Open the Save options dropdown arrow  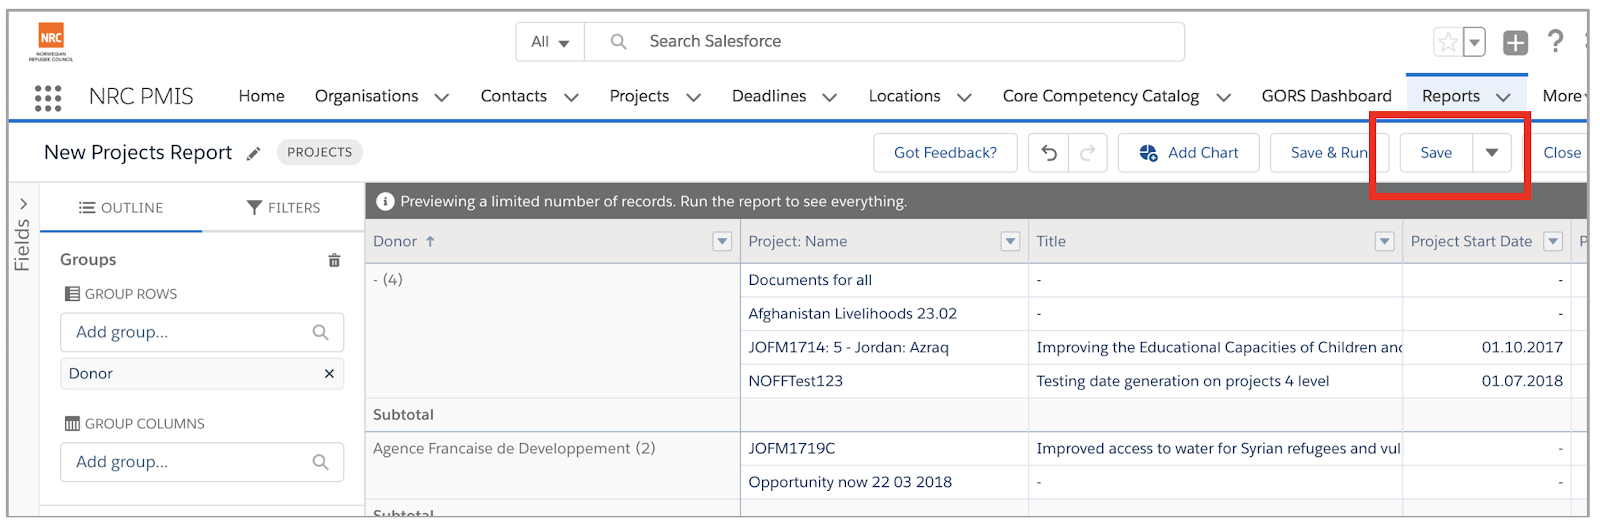pos(1492,153)
